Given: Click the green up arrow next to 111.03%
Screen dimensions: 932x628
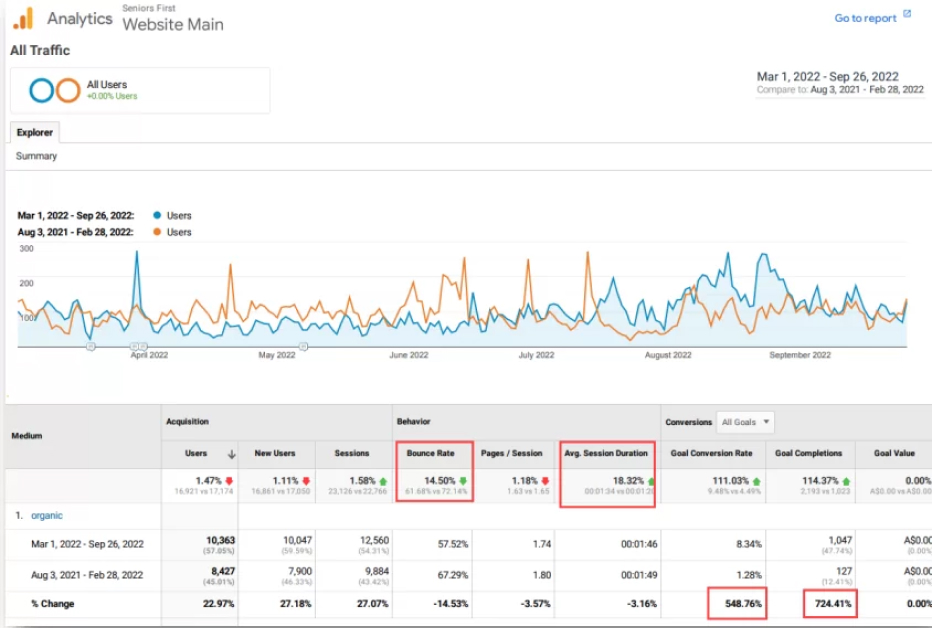Looking at the screenshot, I should point(756,481).
